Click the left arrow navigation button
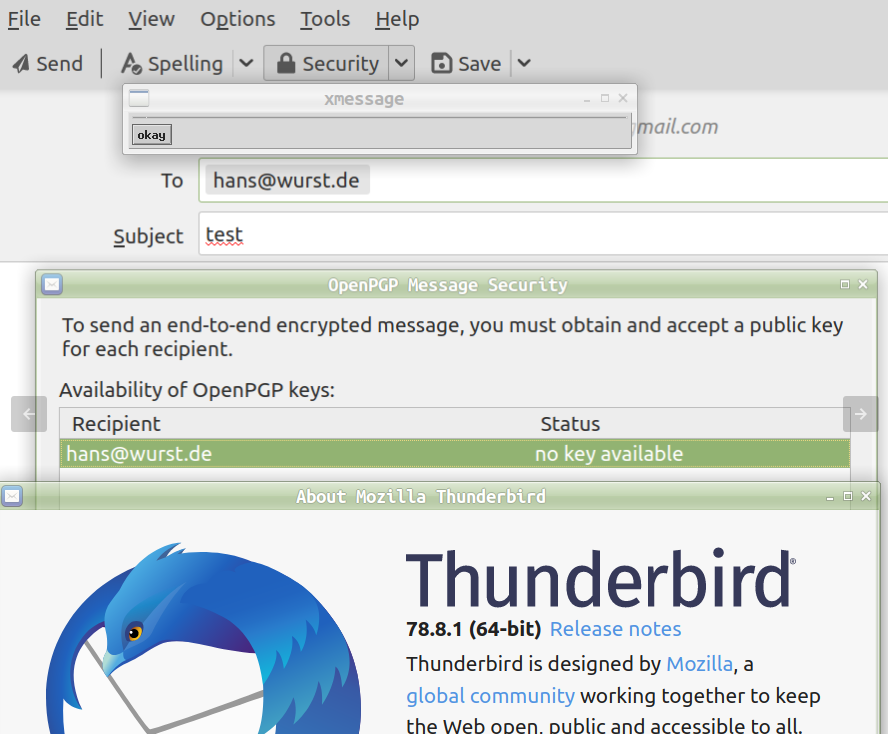 [x=29, y=414]
